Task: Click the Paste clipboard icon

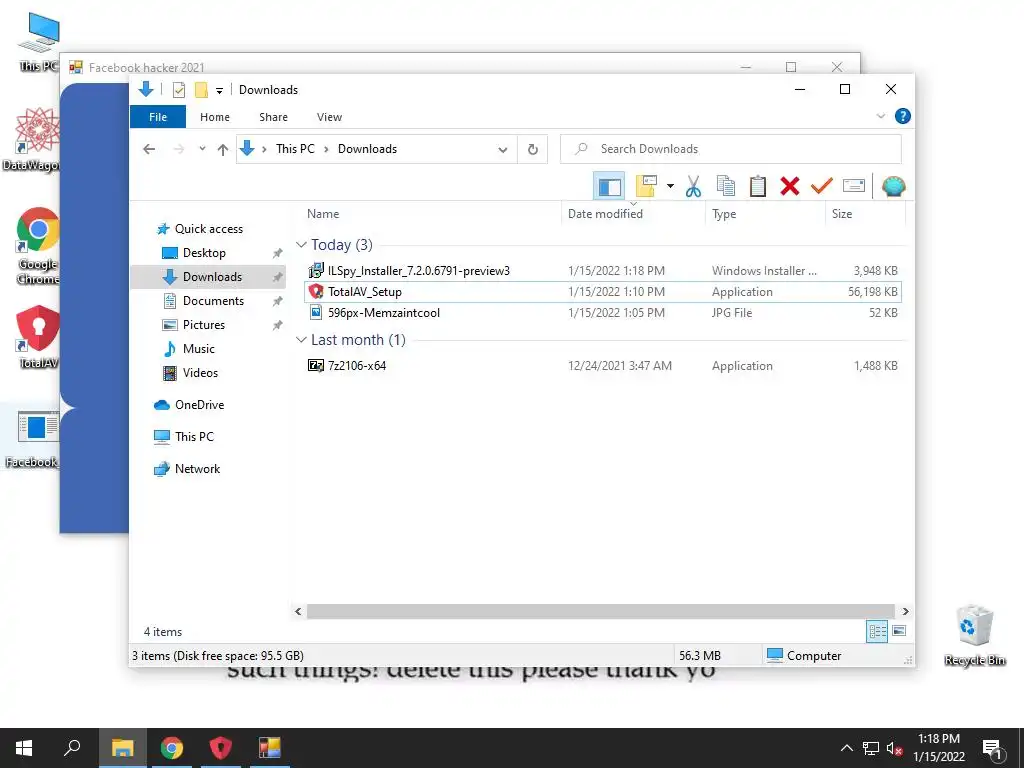Action: [758, 187]
